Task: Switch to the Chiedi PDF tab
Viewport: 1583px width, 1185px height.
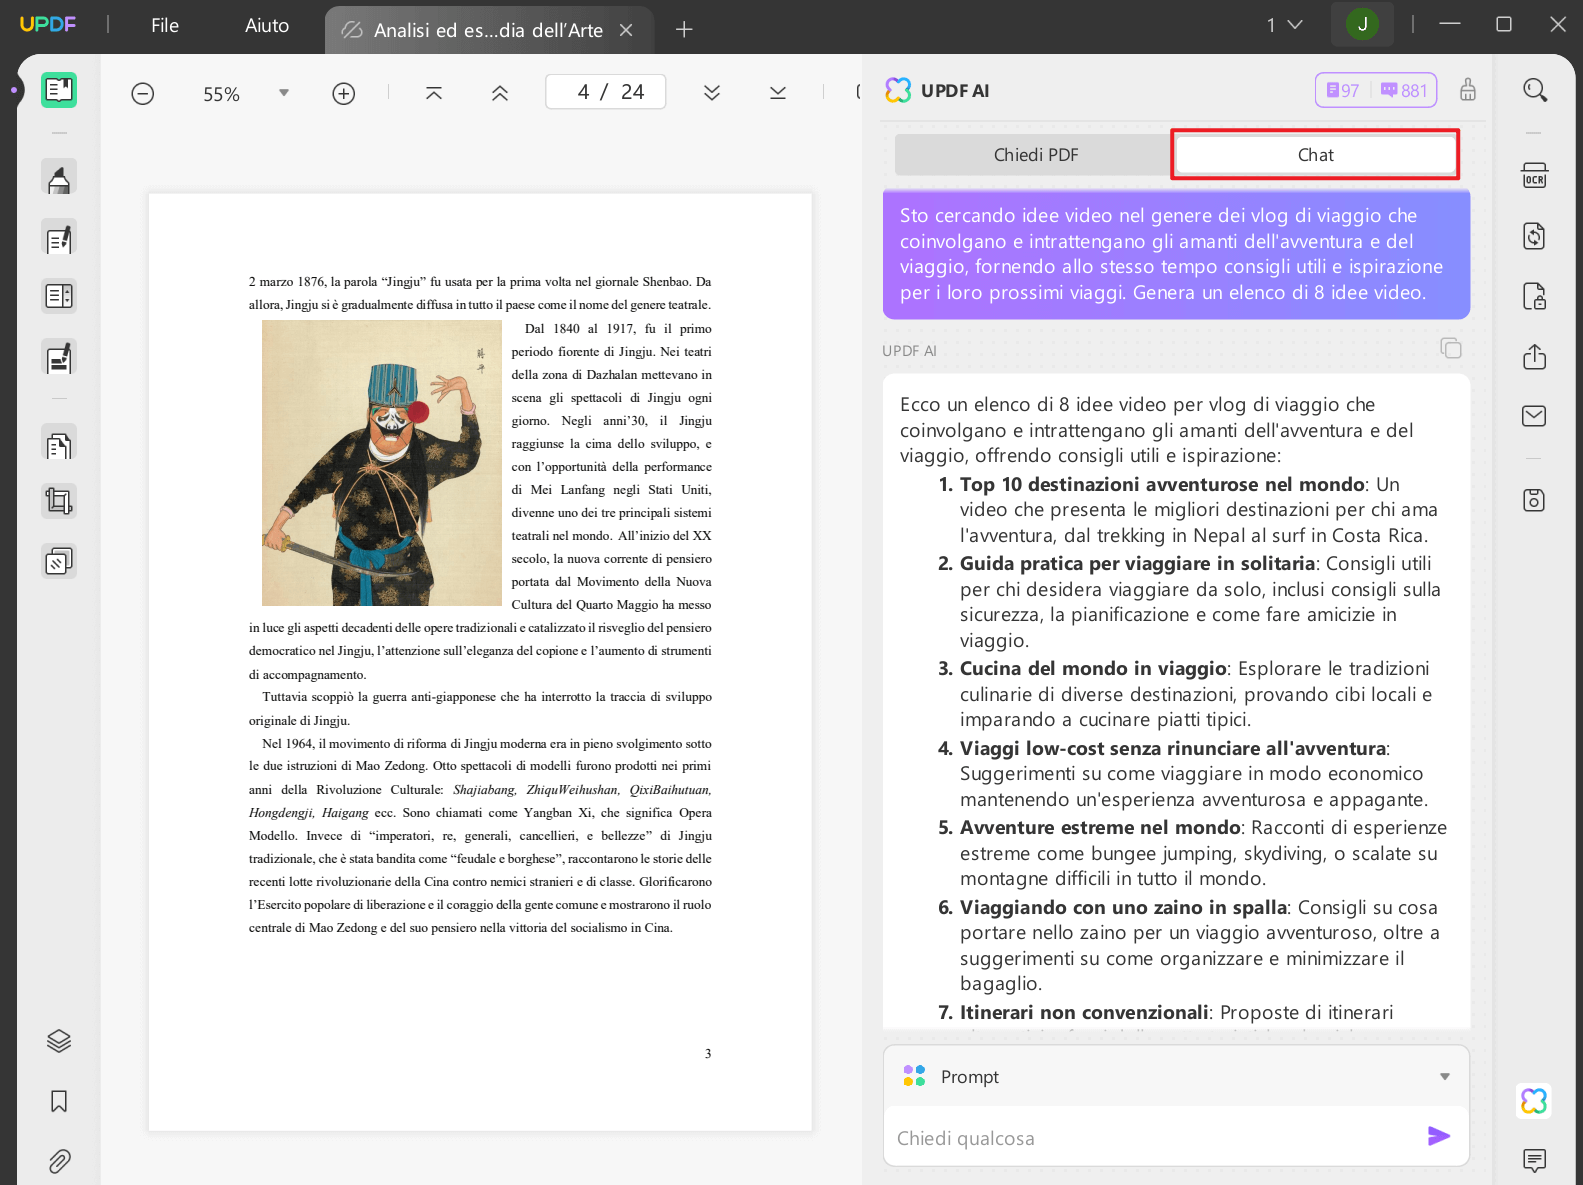Action: click(1035, 155)
